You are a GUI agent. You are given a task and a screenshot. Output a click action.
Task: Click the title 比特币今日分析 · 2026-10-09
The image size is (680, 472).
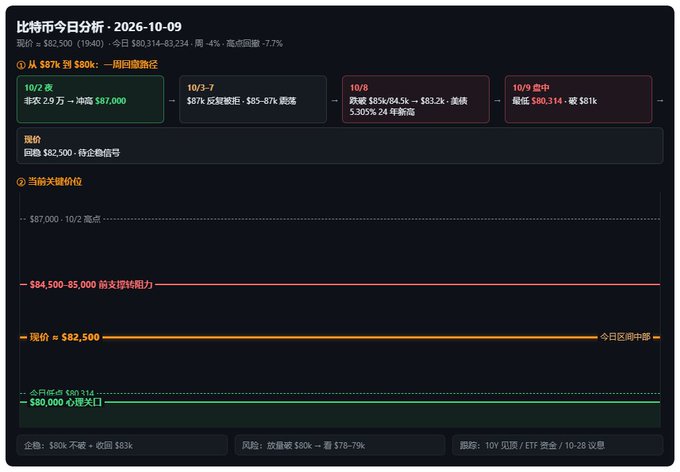coord(99,27)
